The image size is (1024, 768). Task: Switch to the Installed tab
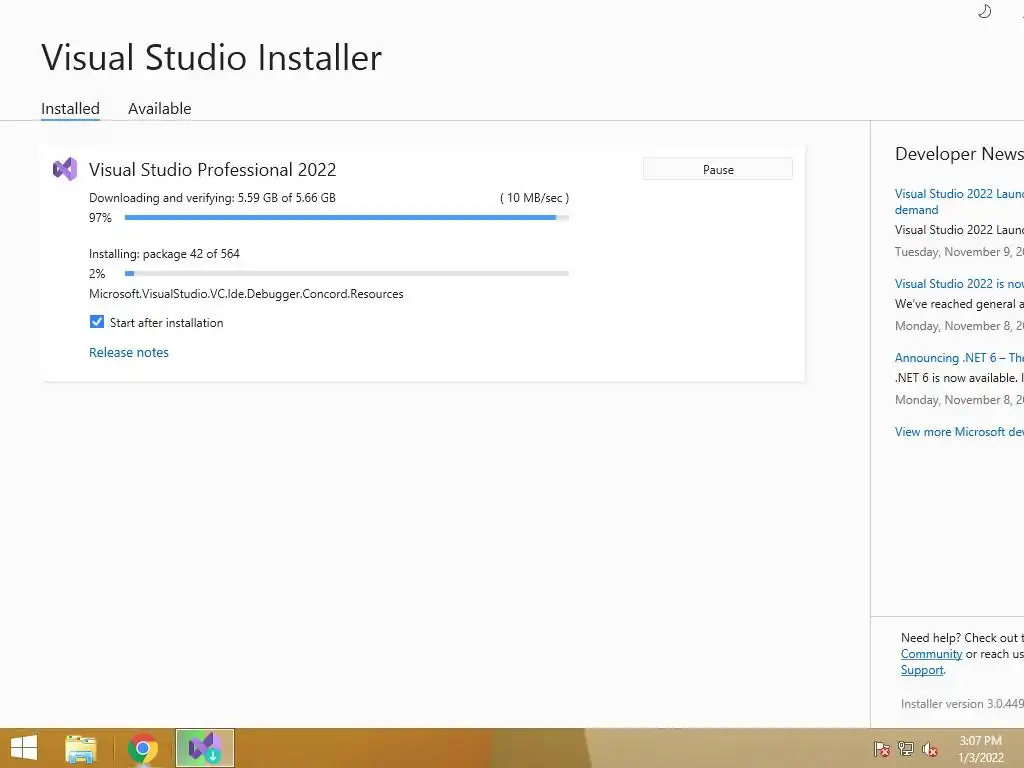click(x=71, y=108)
